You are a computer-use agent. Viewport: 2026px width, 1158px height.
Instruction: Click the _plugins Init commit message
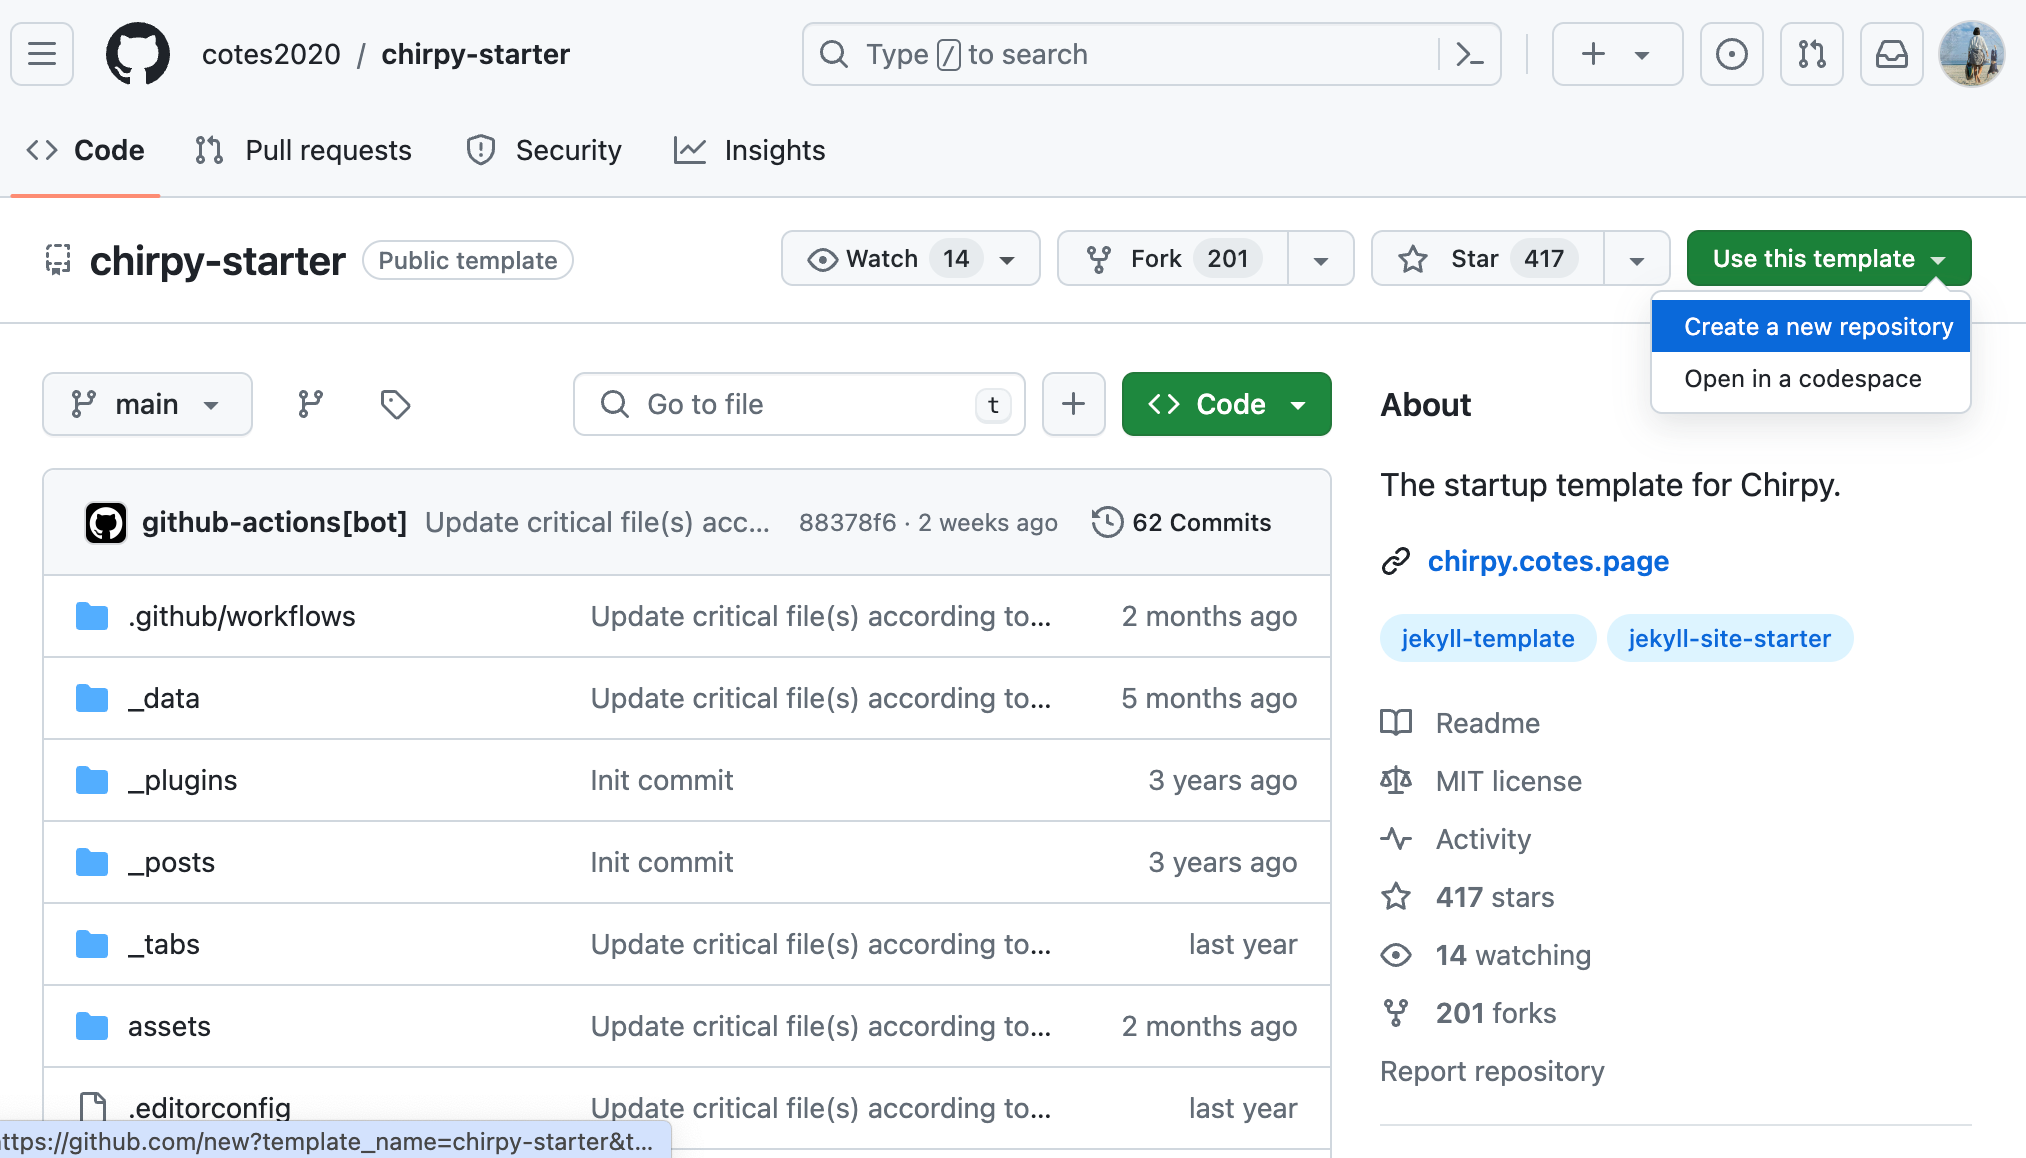coord(661,780)
